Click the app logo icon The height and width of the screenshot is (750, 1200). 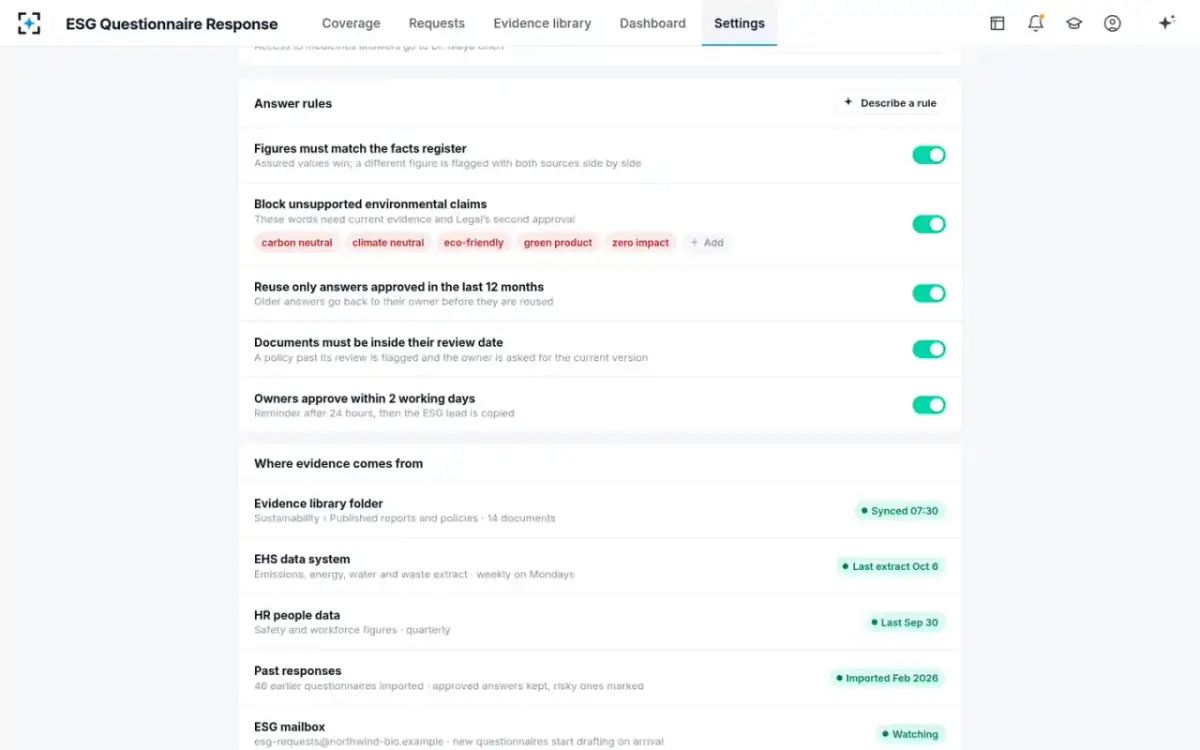point(29,23)
